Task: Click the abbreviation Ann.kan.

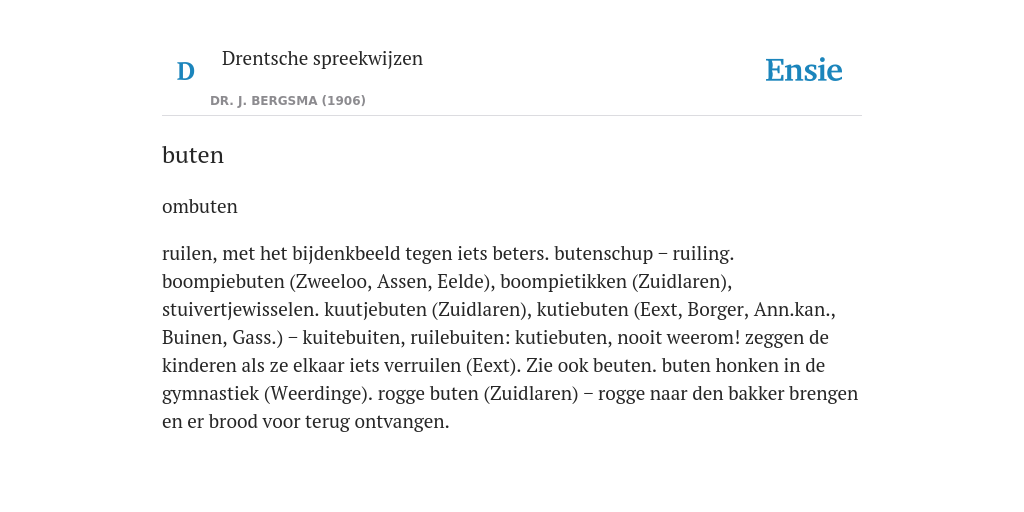Action: pos(790,310)
